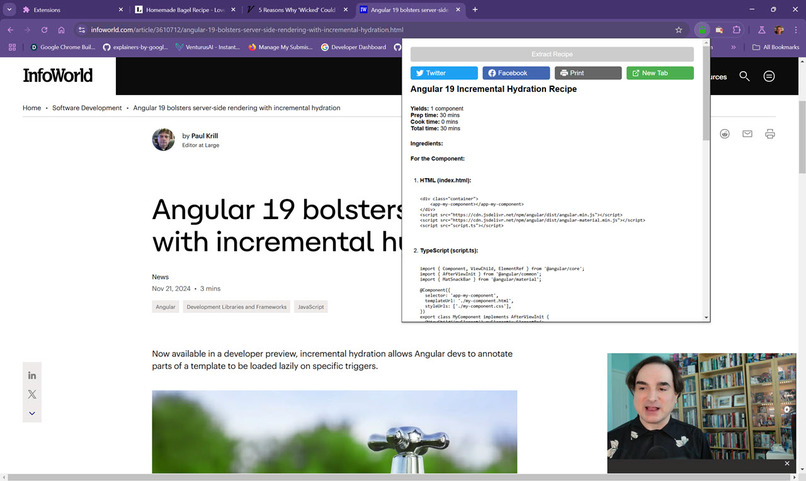Go to Software Development breadcrumb

tap(87, 108)
